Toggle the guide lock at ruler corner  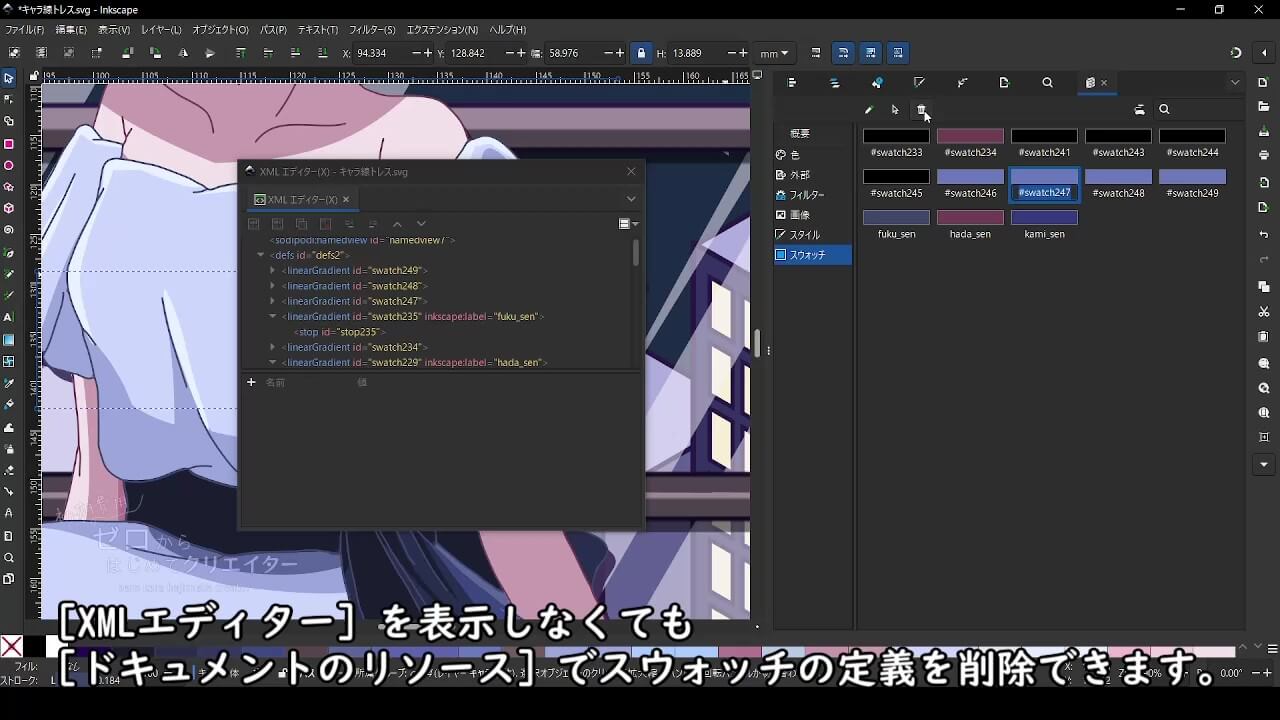(34, 75)
